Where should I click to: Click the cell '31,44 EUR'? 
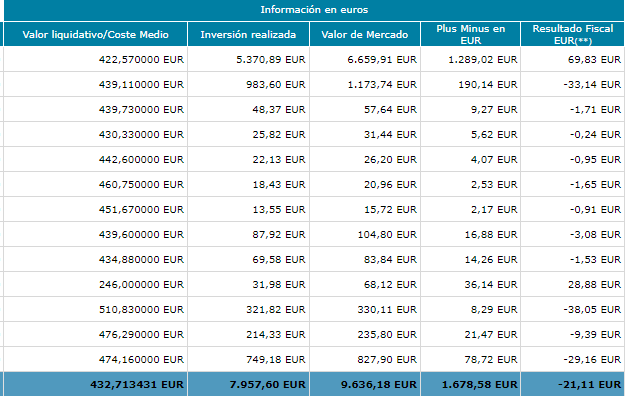click(365, 134)
